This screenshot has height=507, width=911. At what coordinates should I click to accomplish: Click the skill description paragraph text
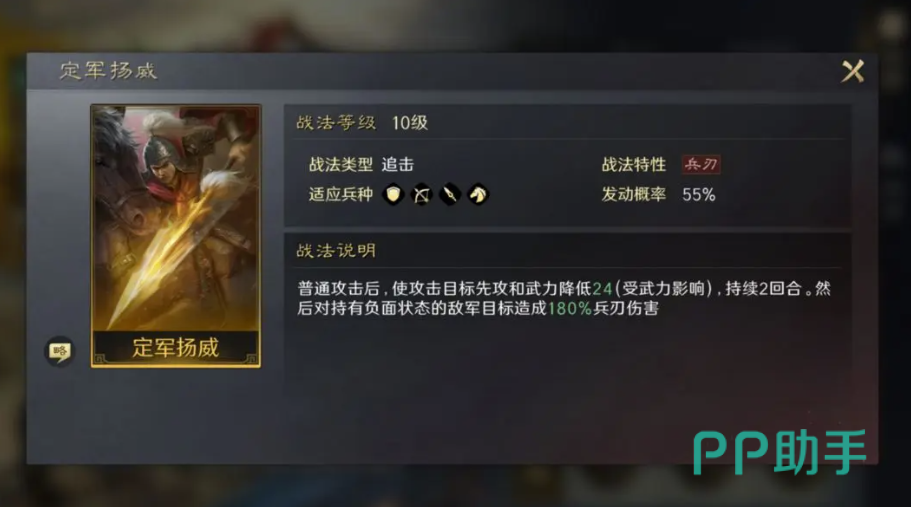click(564, 299)
